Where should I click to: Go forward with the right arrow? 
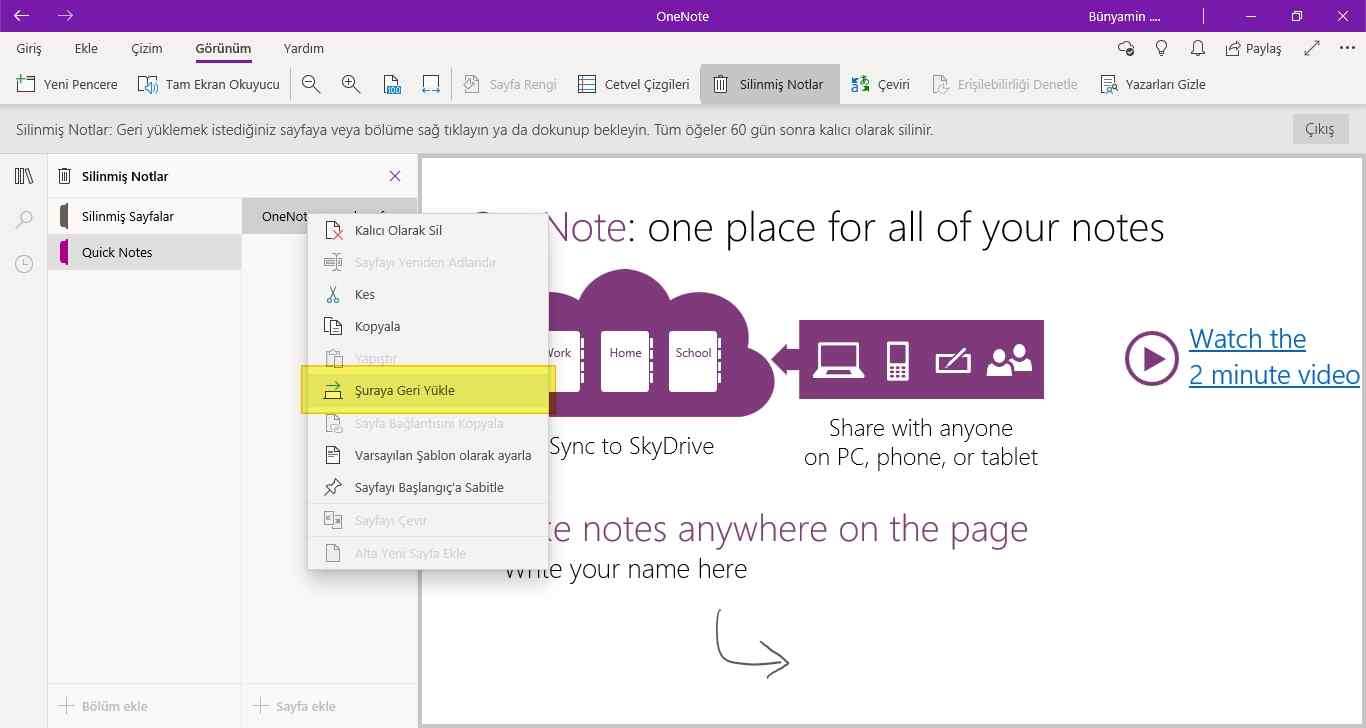(x=66, y=16)
